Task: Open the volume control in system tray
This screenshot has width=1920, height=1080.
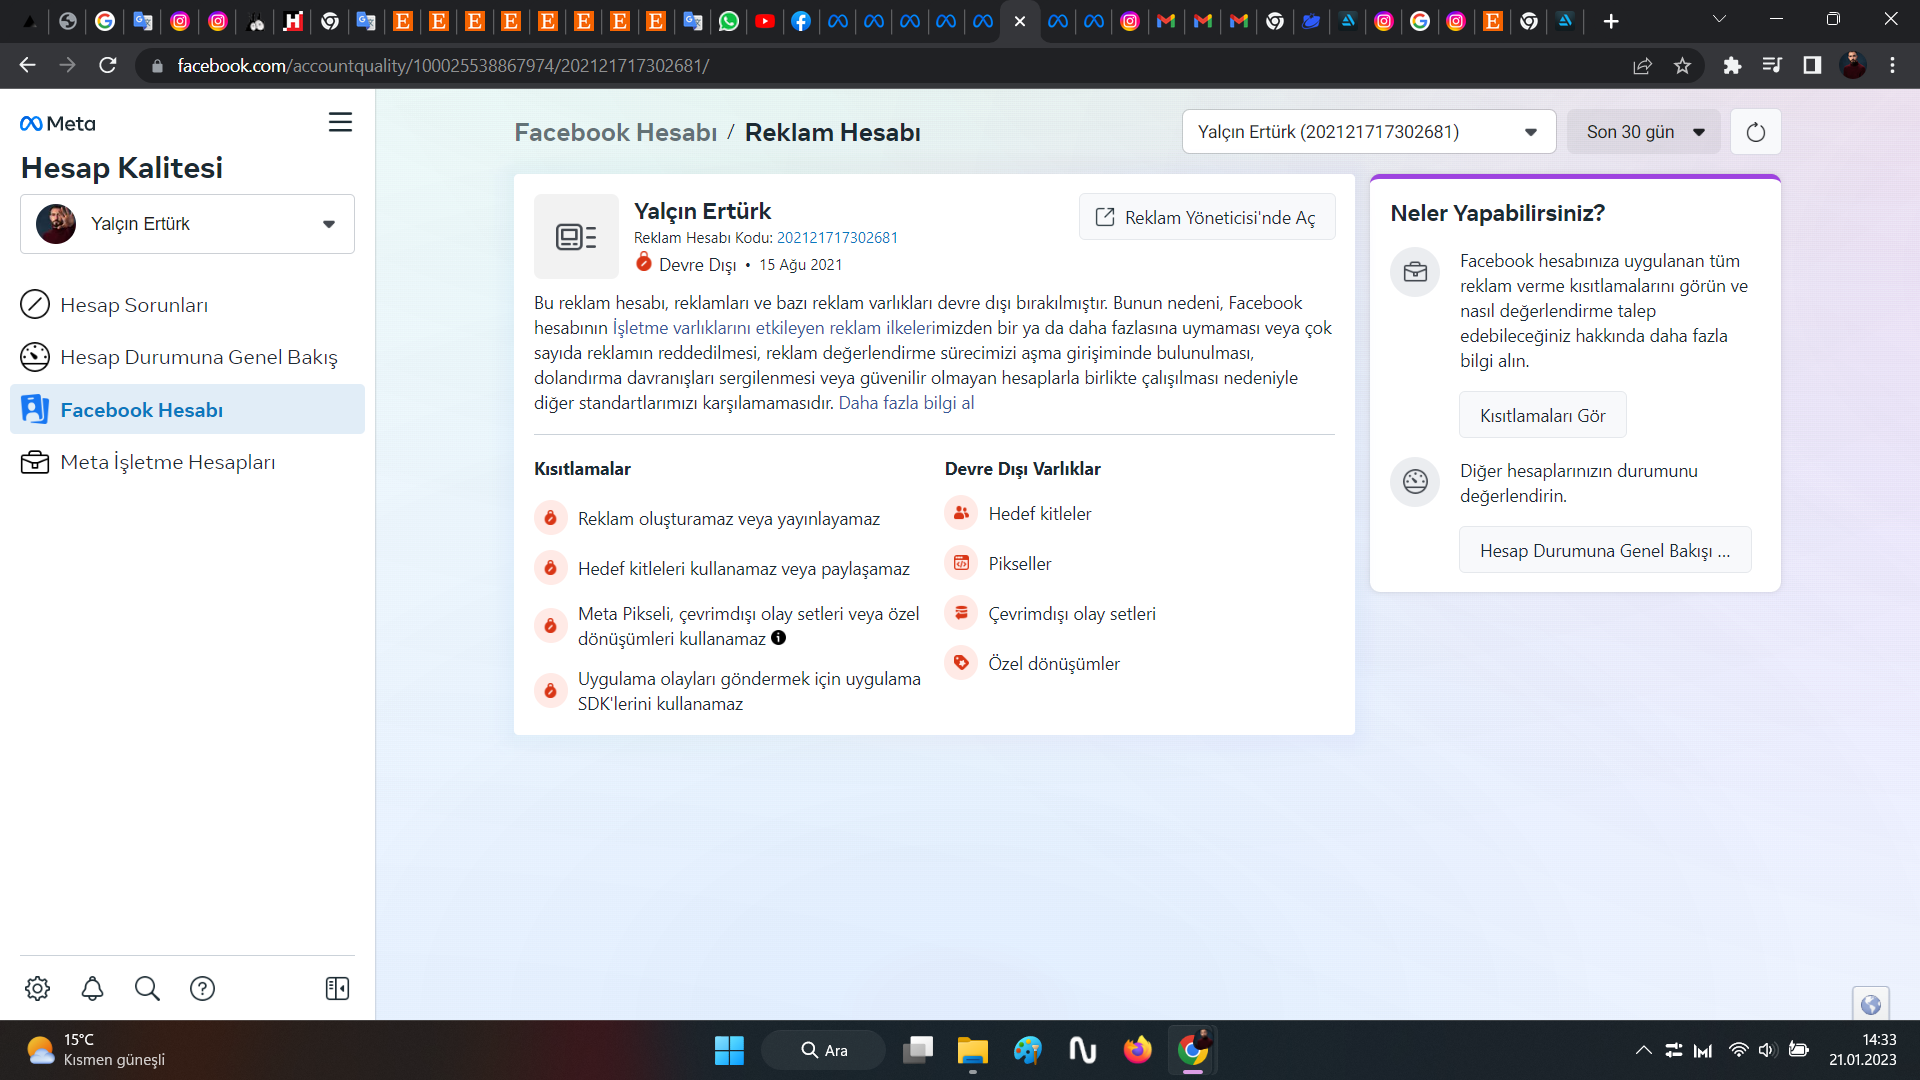Action: 1767,1050
